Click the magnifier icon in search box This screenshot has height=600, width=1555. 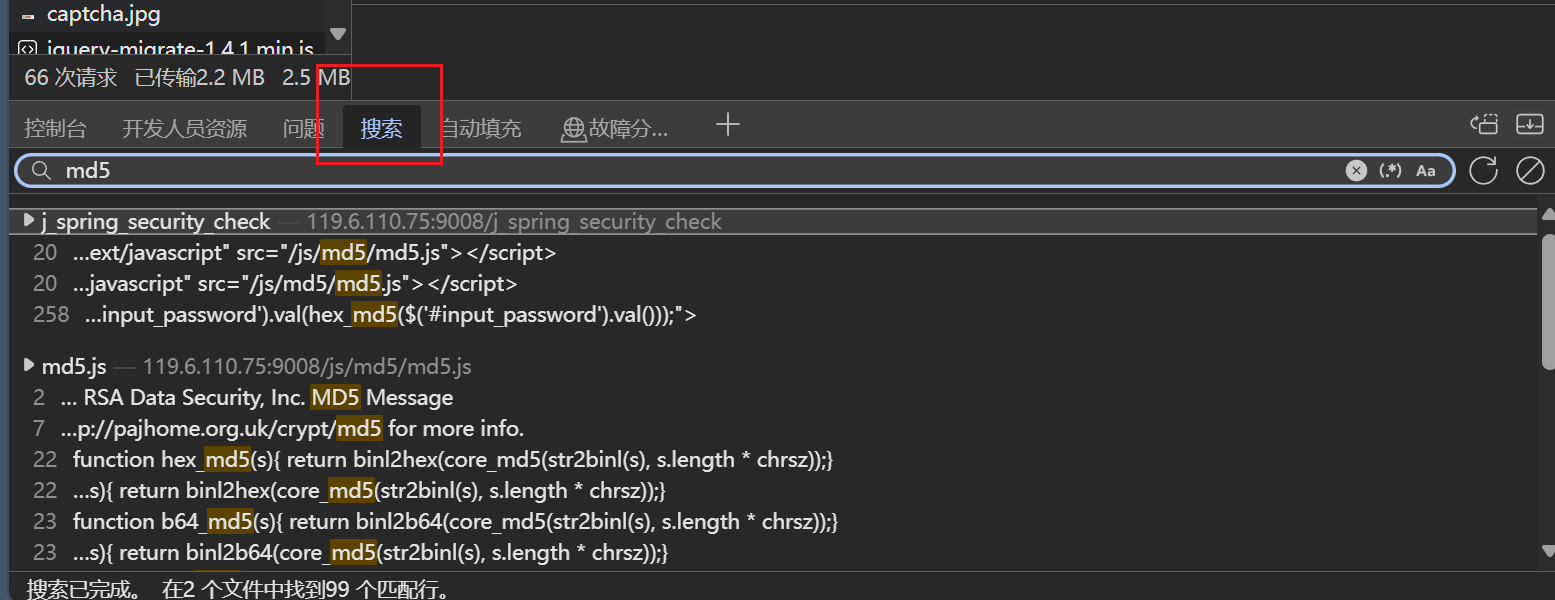pyautogui.click(x=41, y=170)
